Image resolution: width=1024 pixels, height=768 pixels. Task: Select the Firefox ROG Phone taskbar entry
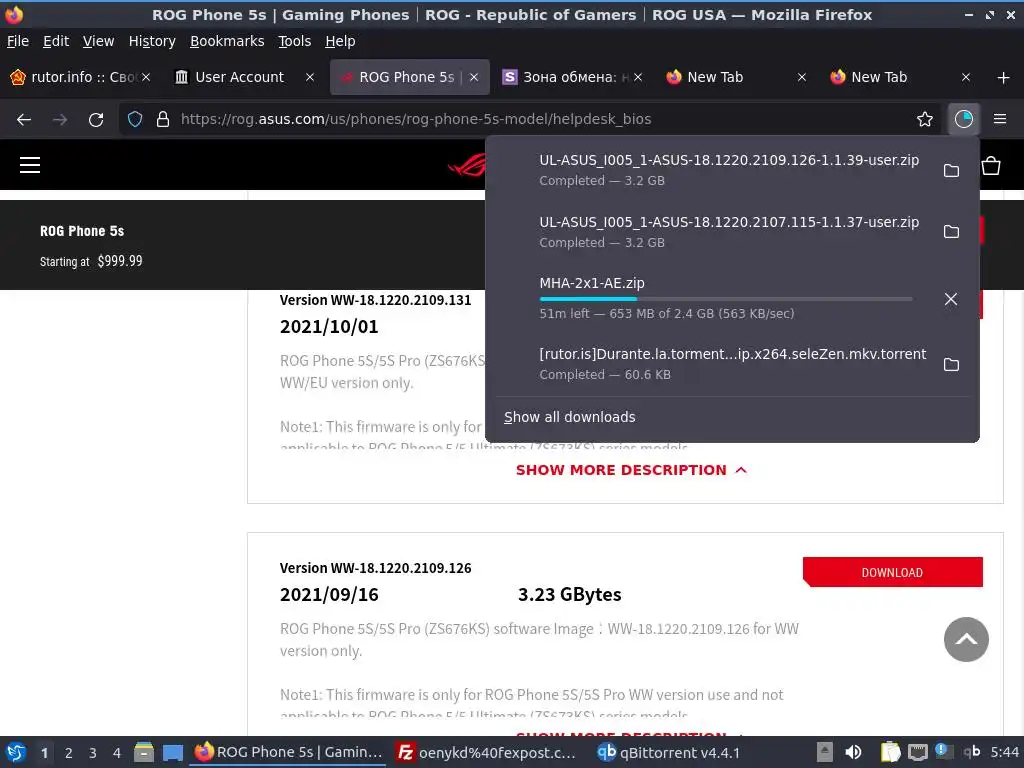coord(289,752)
